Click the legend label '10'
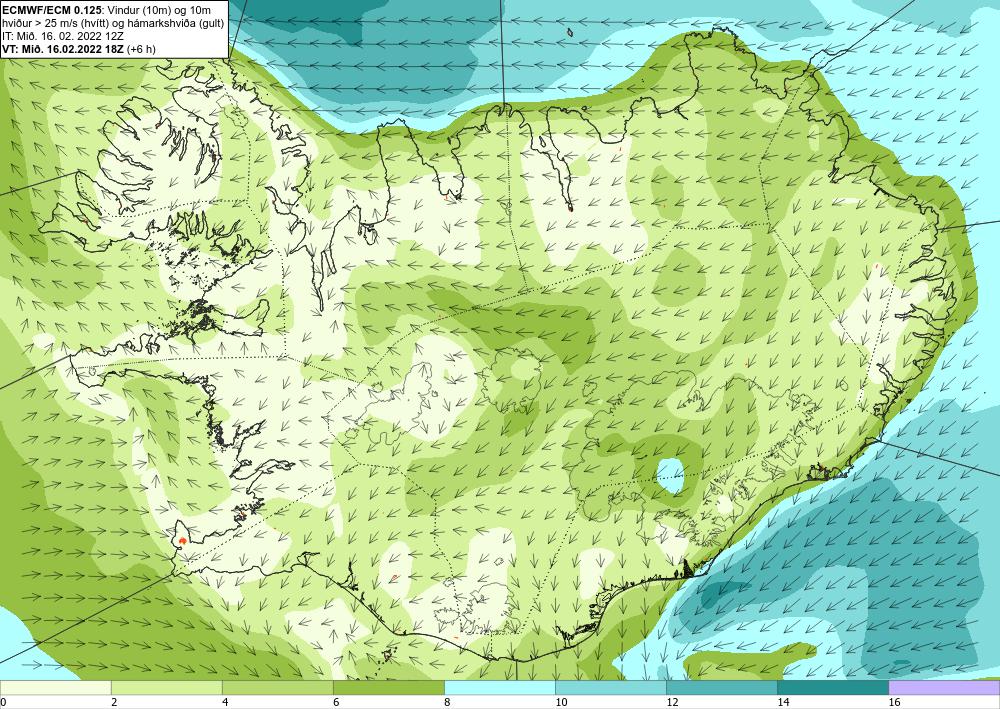This screenshot has height=709, width=1000. pos(561,703)
